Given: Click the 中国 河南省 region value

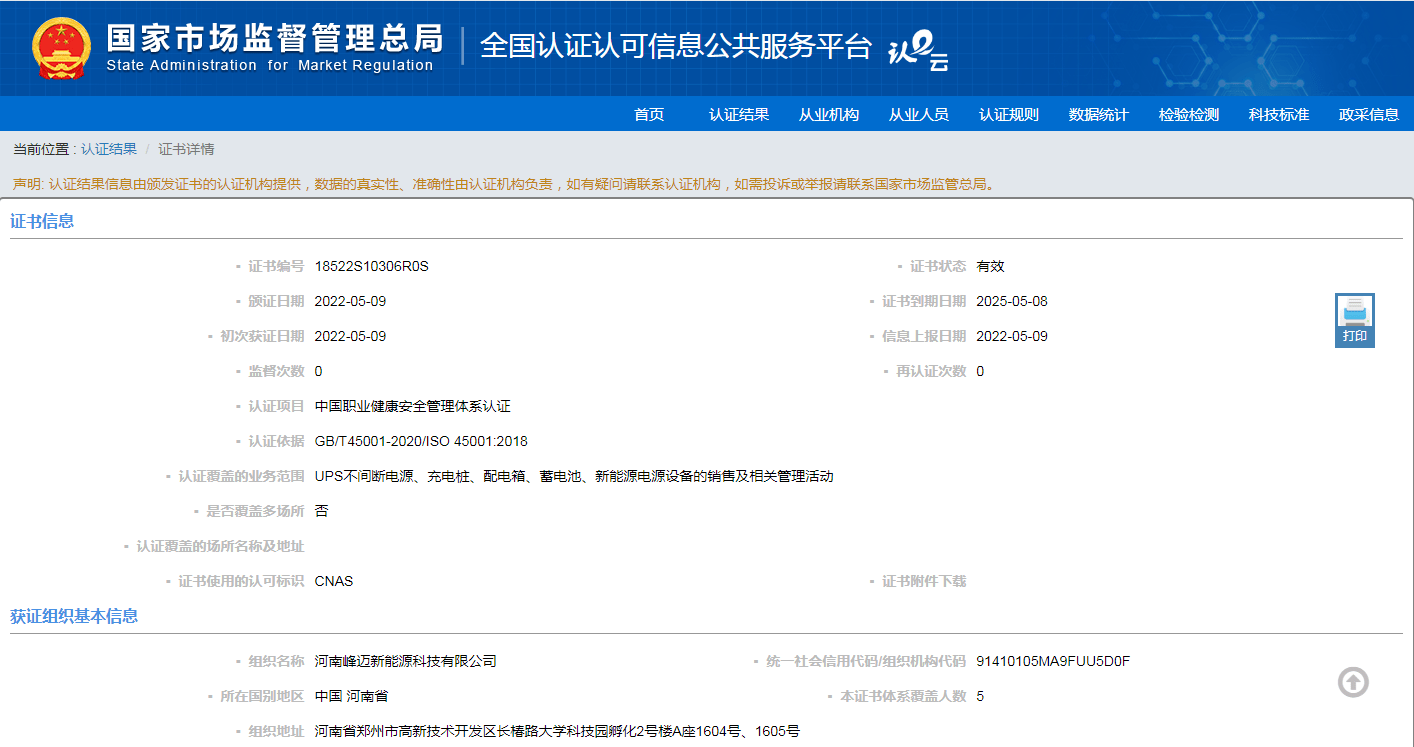Looking at the screenshot, I should pos(351,696).
